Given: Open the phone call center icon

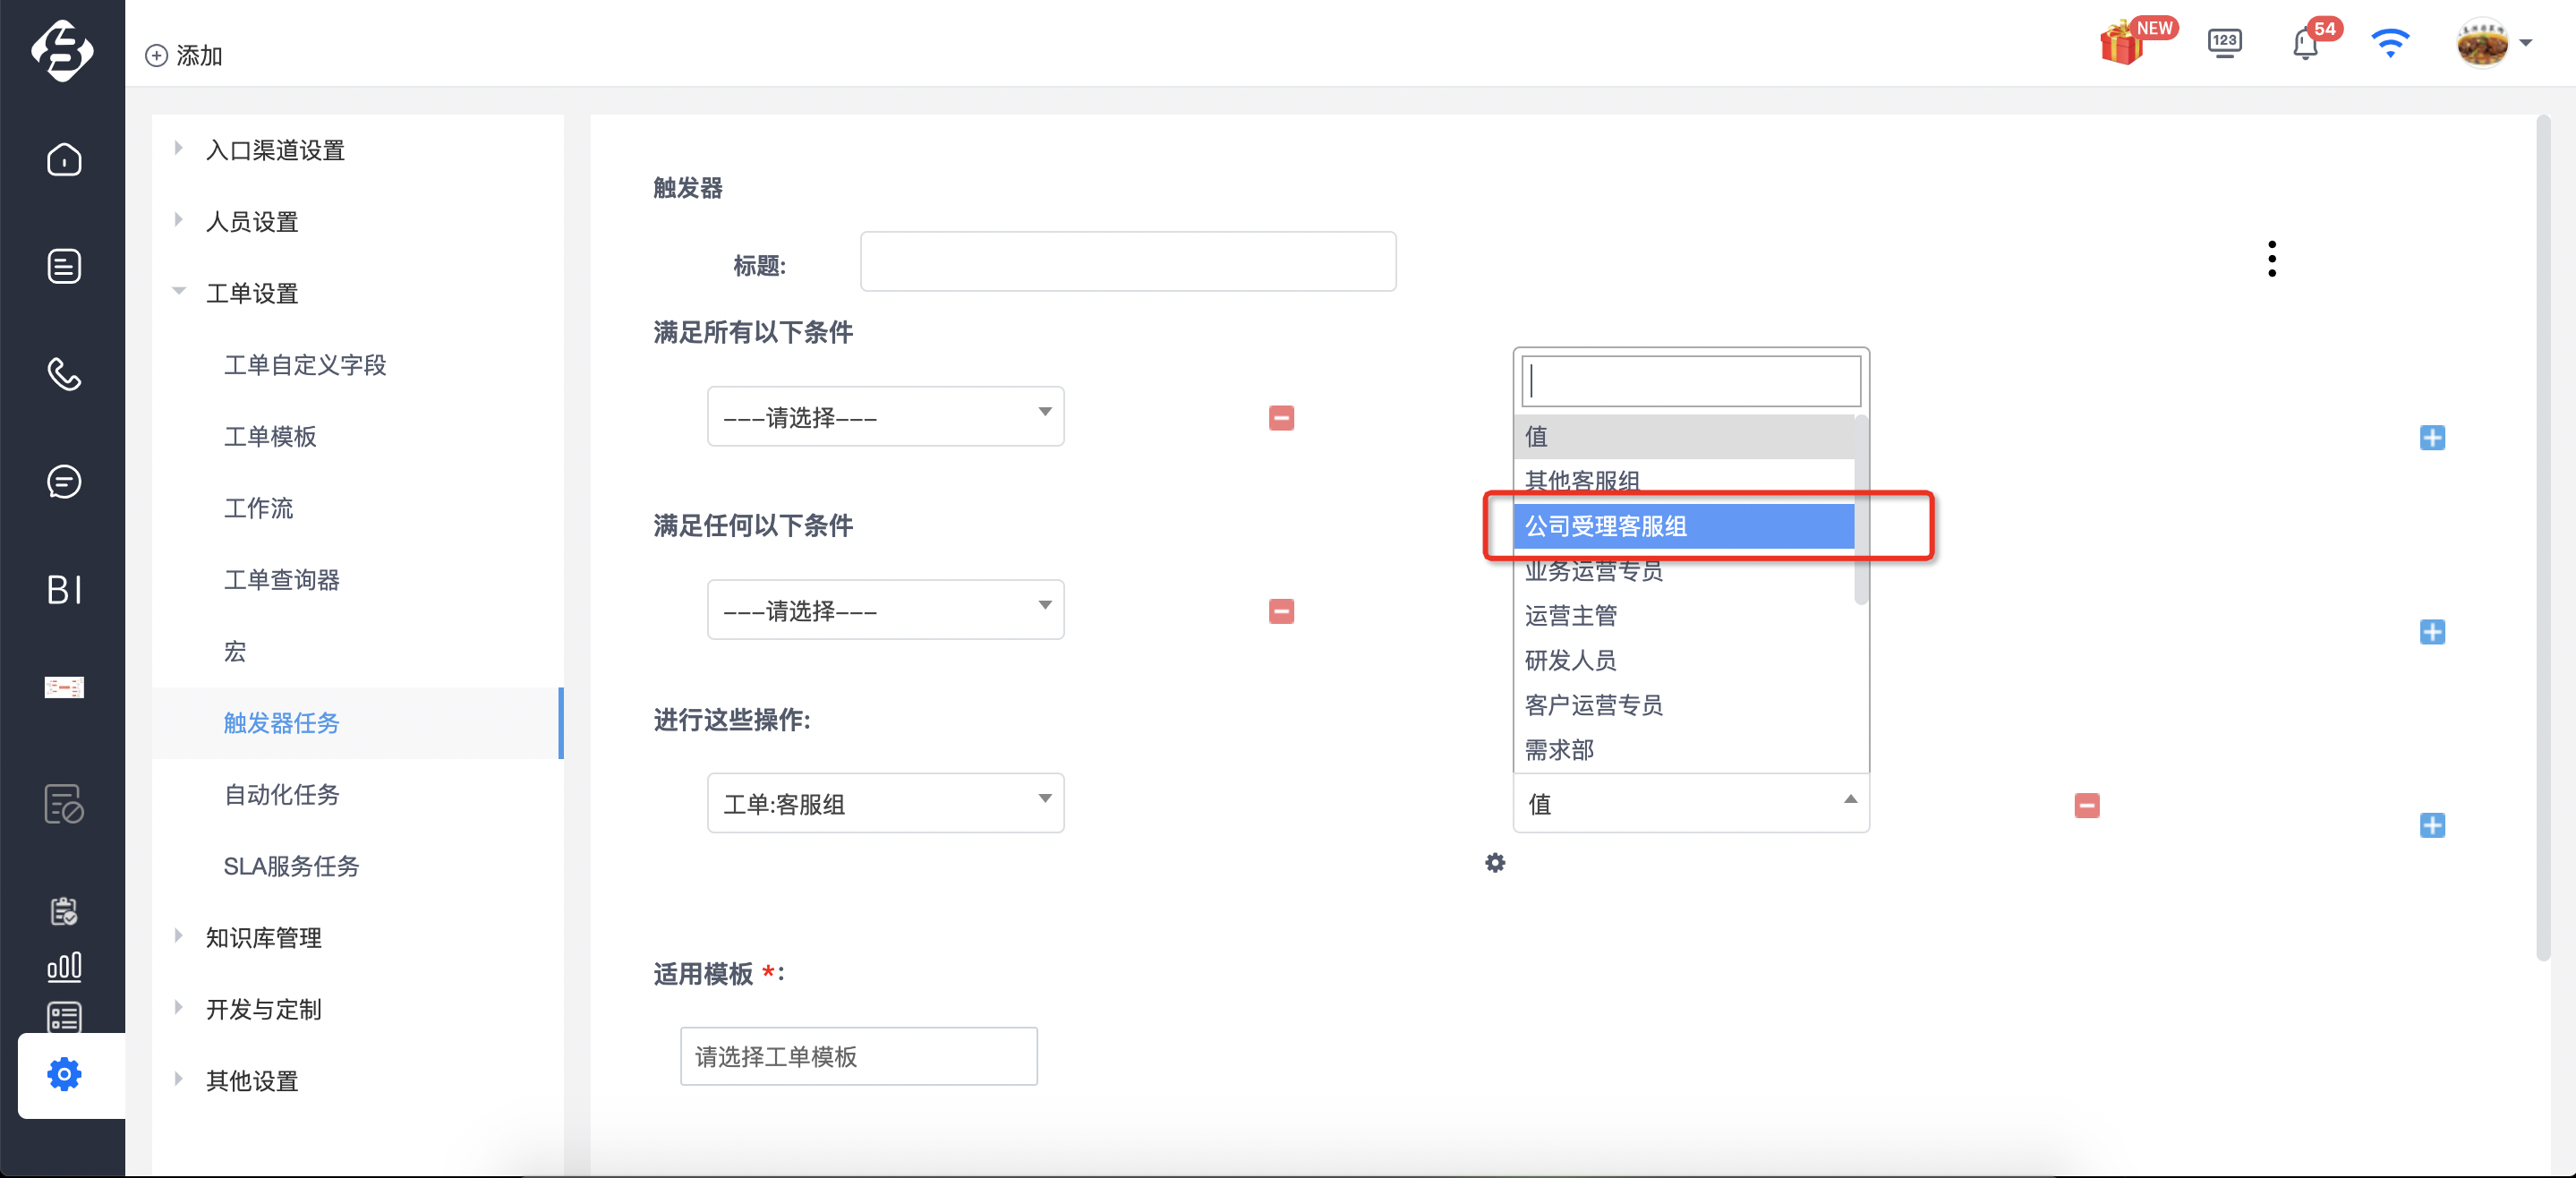Looking at the screenshot, I should [x=64, y=374].
